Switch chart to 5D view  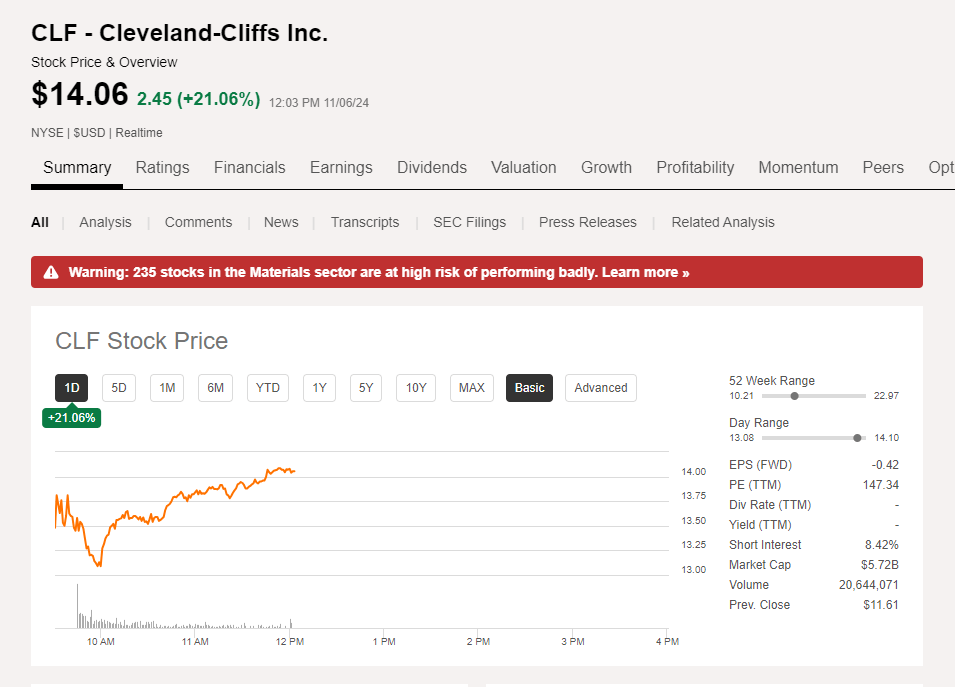point(118,387)
